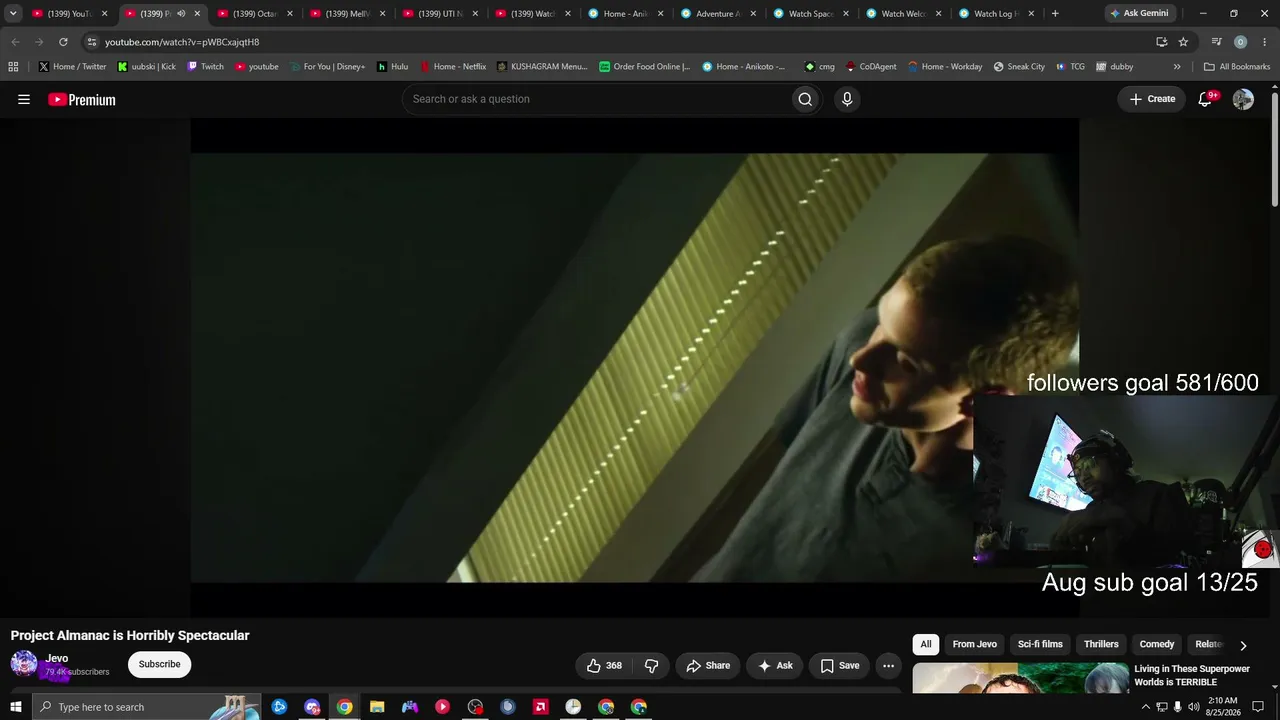Switch to the Watch Log Horizon tab
Viewport: 1280px width, 720px height.
[995, 14]
